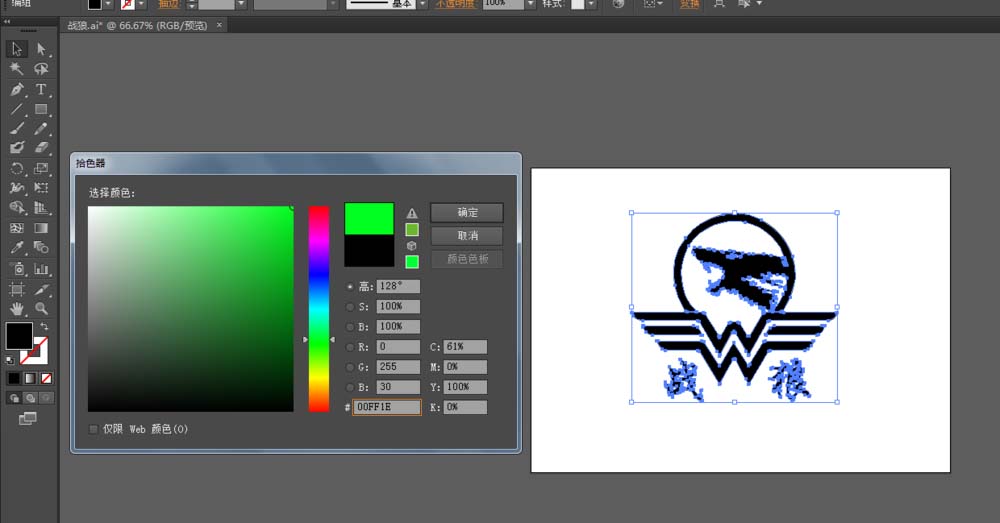The height and width of the screenshot is (523, 1000).
Task: Select the Eraser tool
Action: click(41, 147)
